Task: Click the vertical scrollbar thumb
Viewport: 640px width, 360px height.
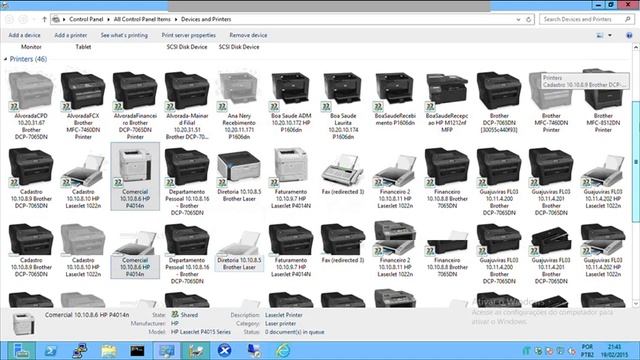Action: [x=636, y=162]
